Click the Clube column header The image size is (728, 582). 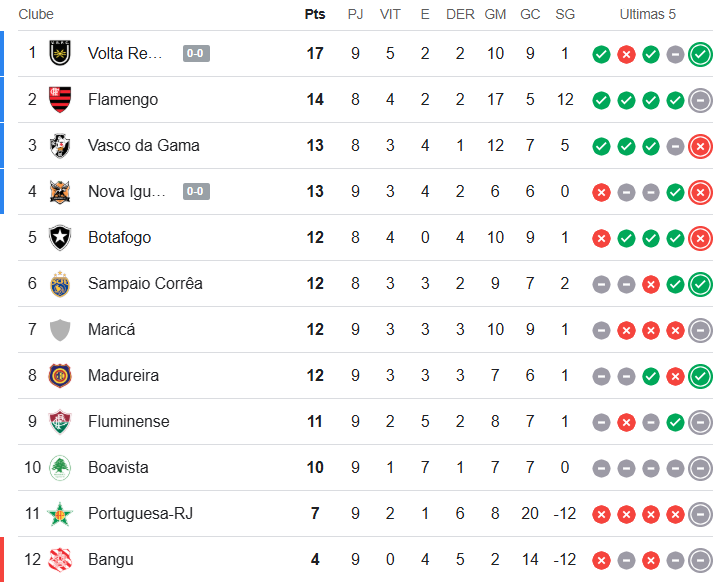pyautogui.click(x=36, y=14)
